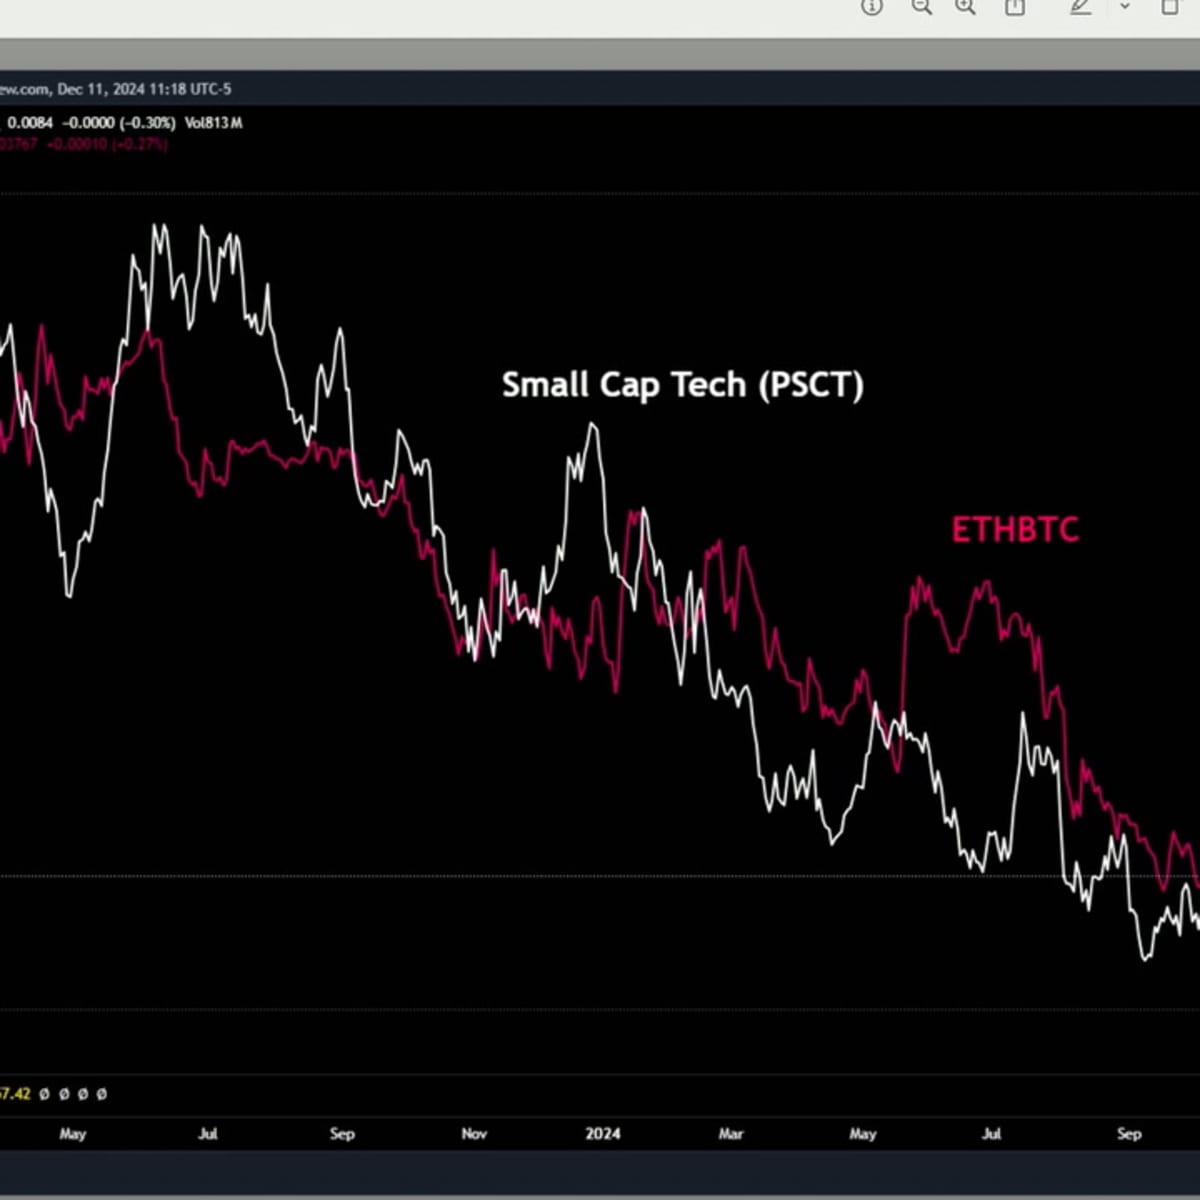The width and height of the screenshot is (1200, 1200).
Task: Select the May 2023 time axis label
Action: click(72, 1133)
